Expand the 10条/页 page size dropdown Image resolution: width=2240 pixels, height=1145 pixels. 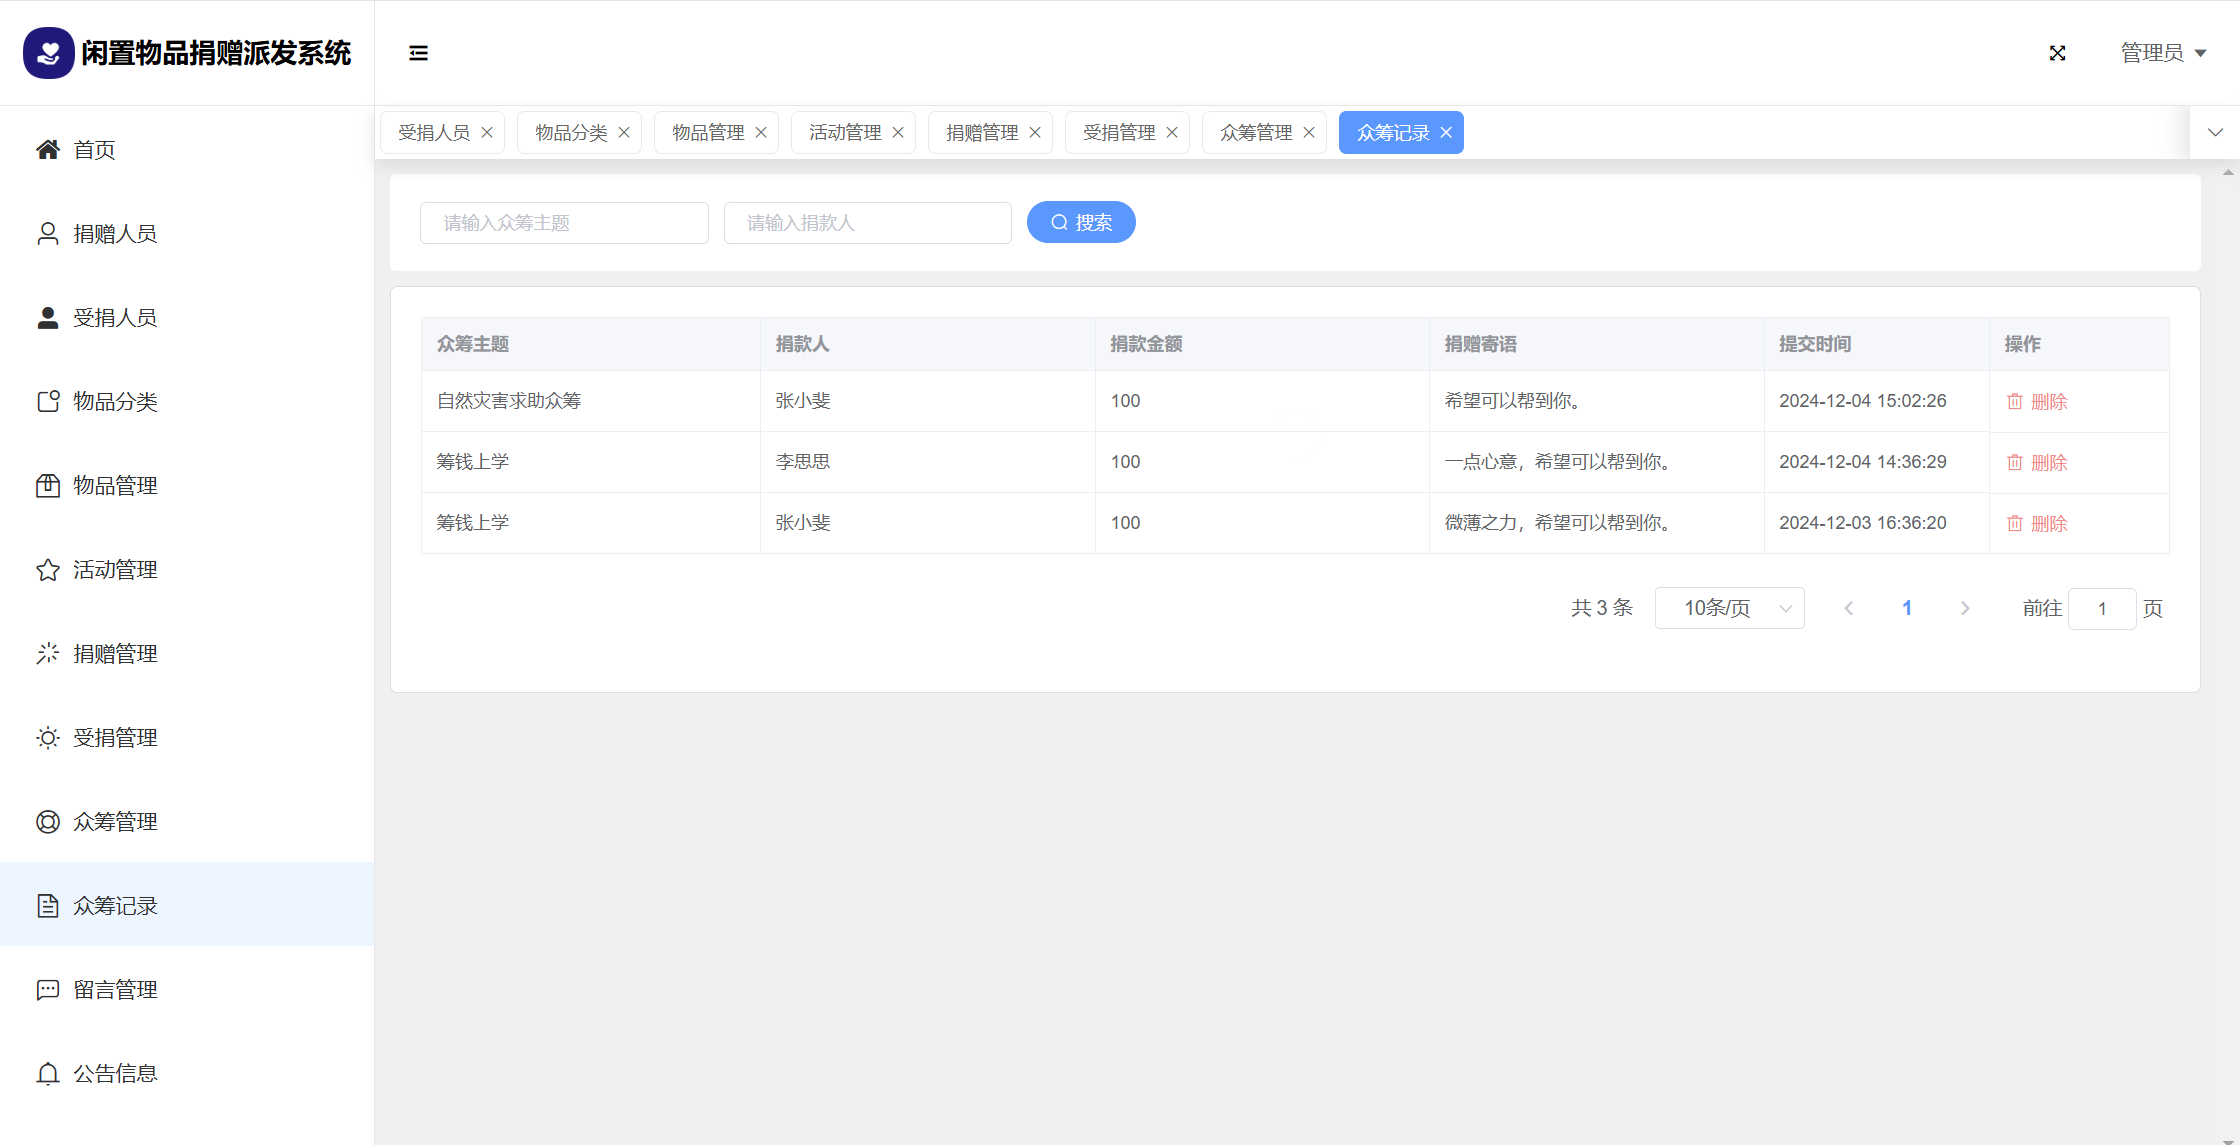click(1729, 608)
